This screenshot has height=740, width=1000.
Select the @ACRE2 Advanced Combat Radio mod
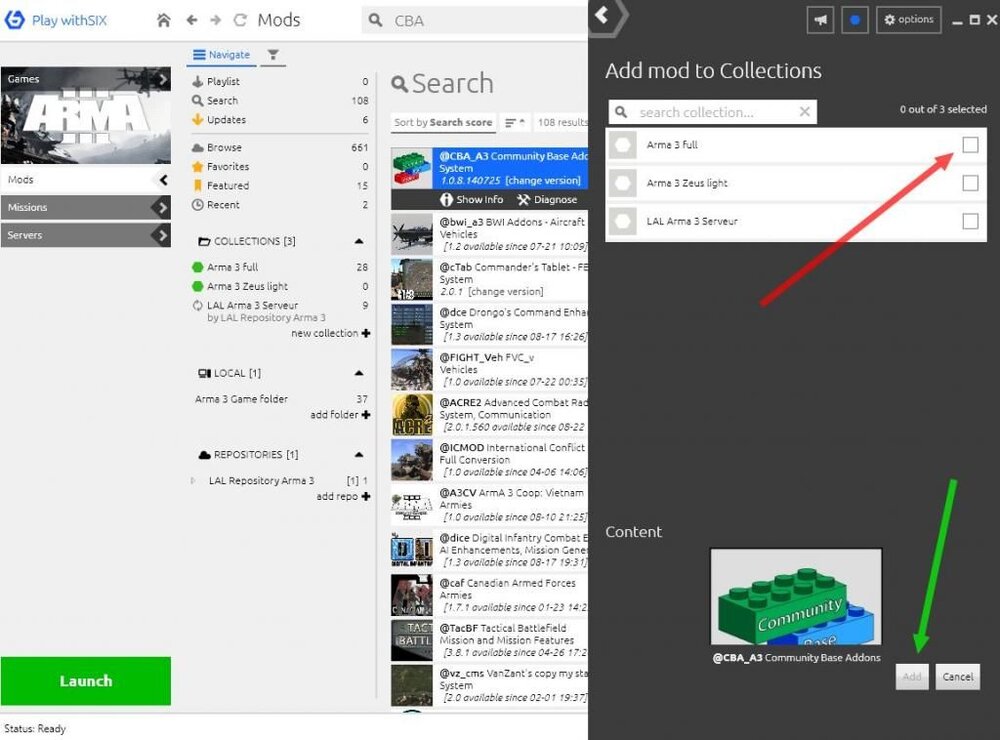coord(489,415)
